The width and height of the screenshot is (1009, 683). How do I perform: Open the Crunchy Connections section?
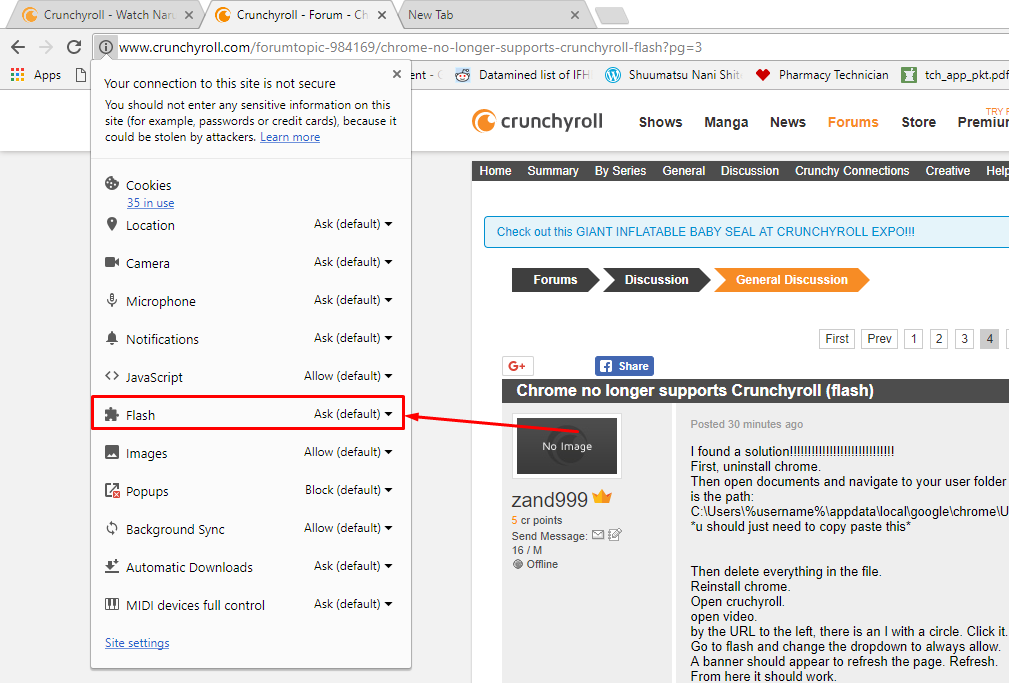pyautogui.click(x=851, y=171)
